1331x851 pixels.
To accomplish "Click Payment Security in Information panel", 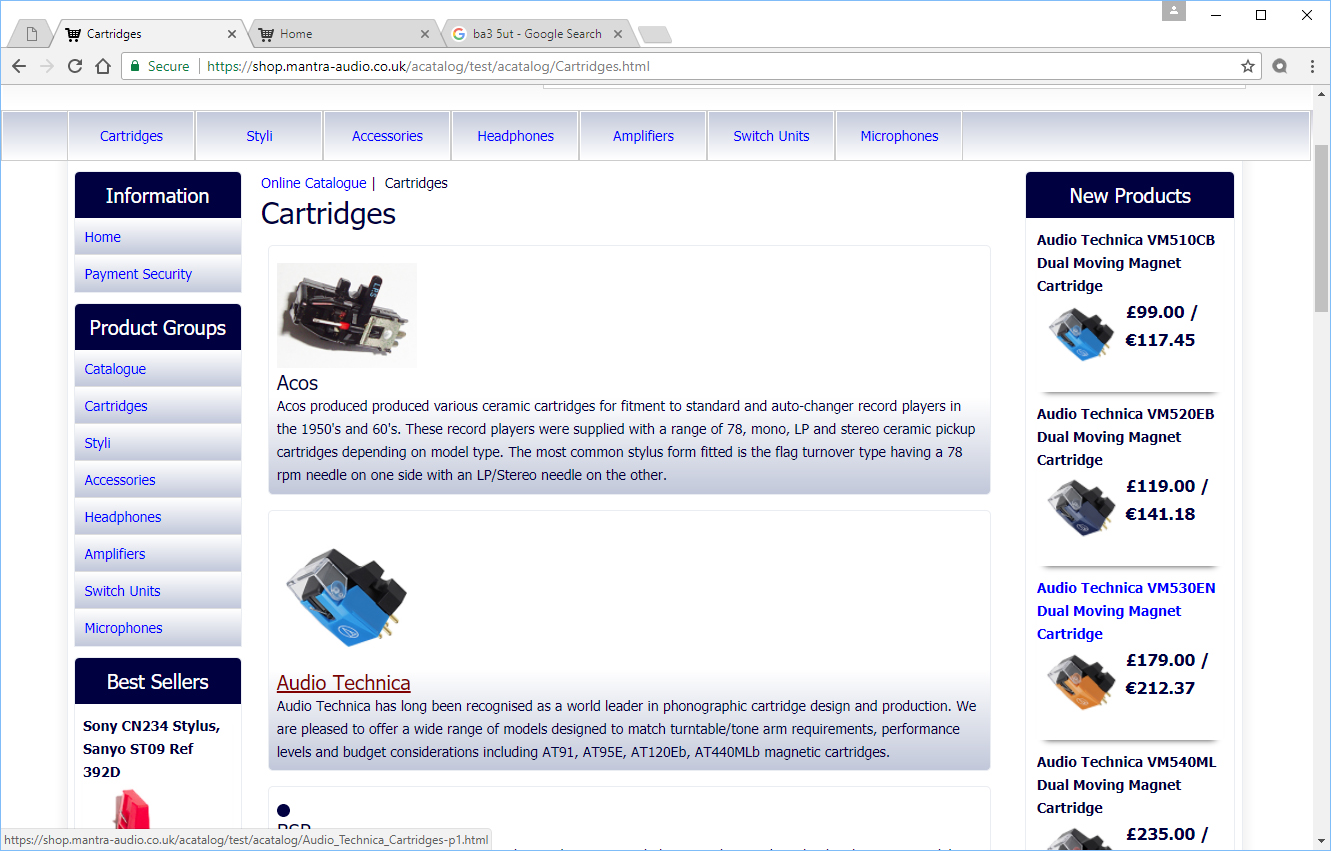I will (x=138, y=274).
